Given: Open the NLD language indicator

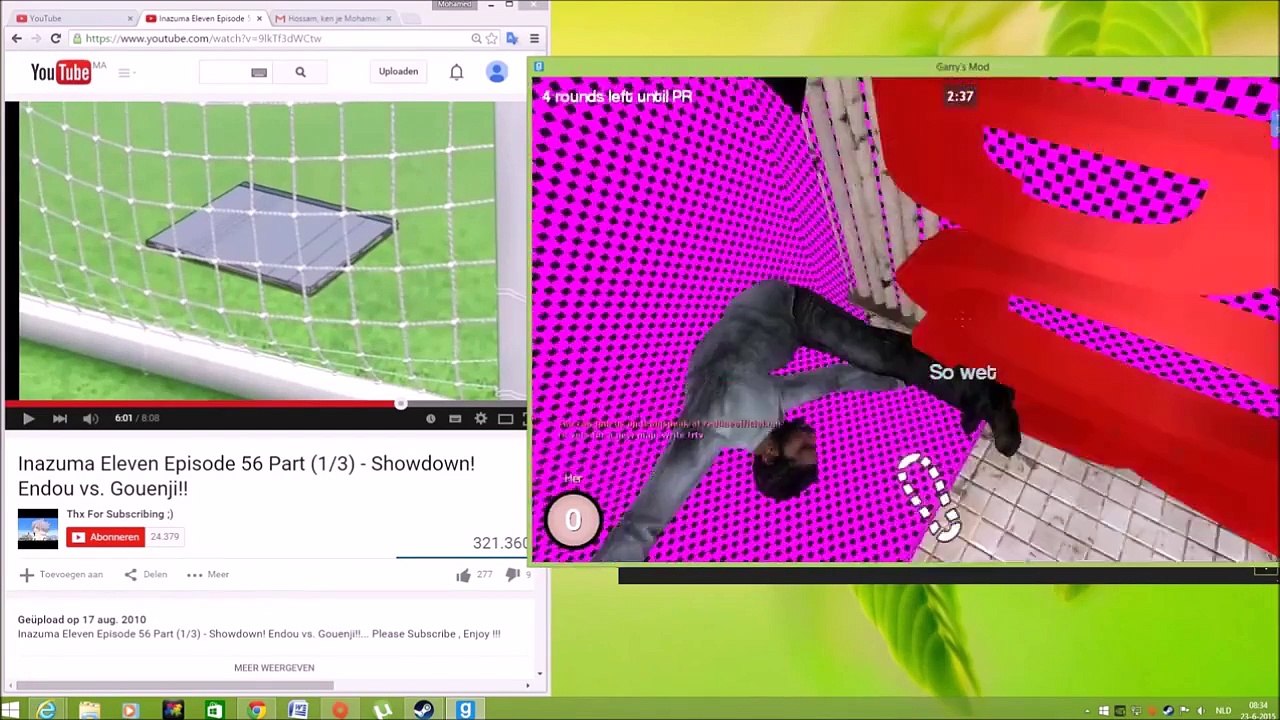Looking at the screenshot, I should [x=1223, y=711].
